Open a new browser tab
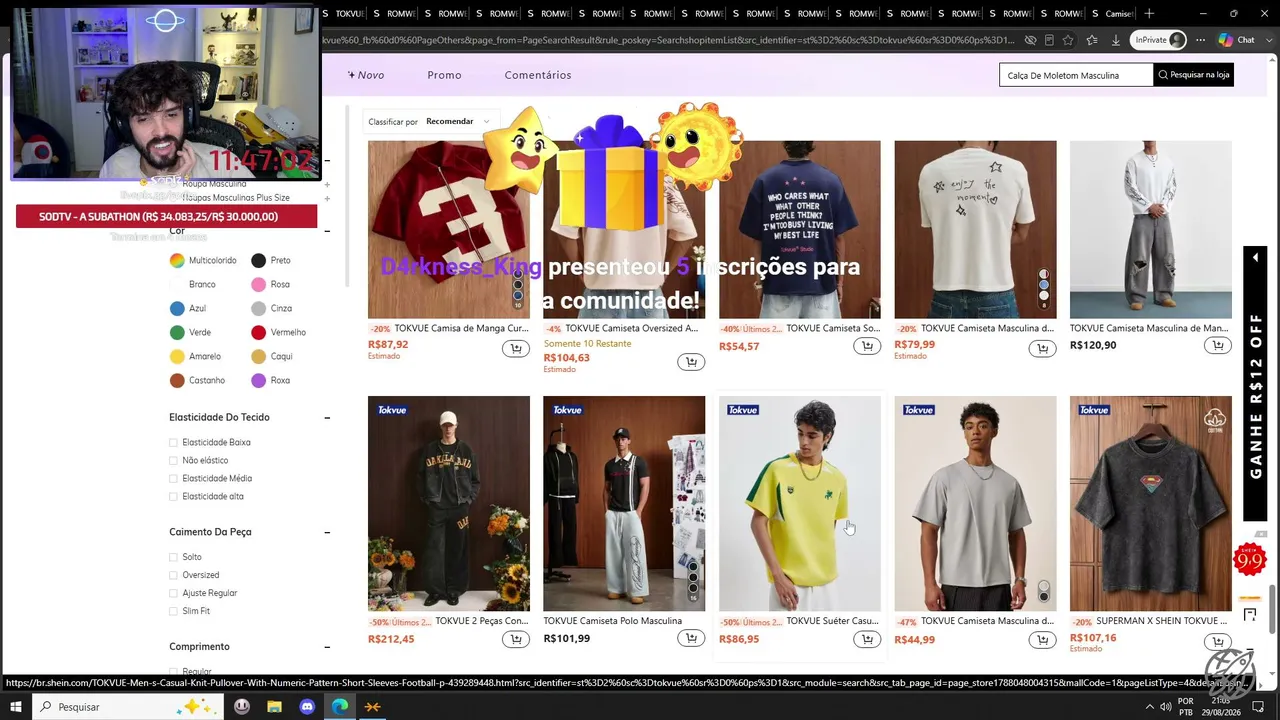 [1149, 13]
